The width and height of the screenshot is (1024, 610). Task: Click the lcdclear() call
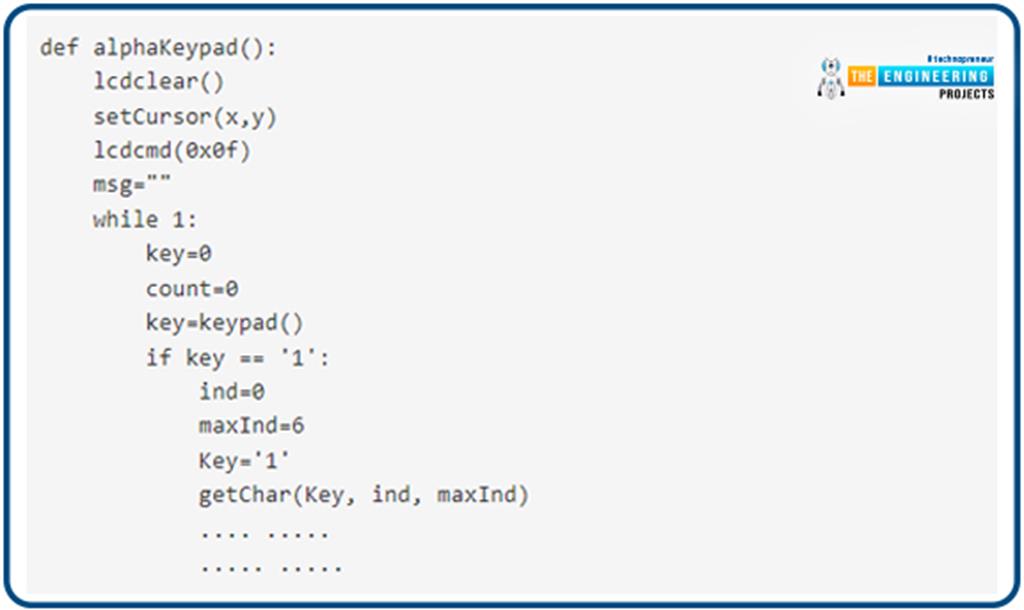coord(159,82)
